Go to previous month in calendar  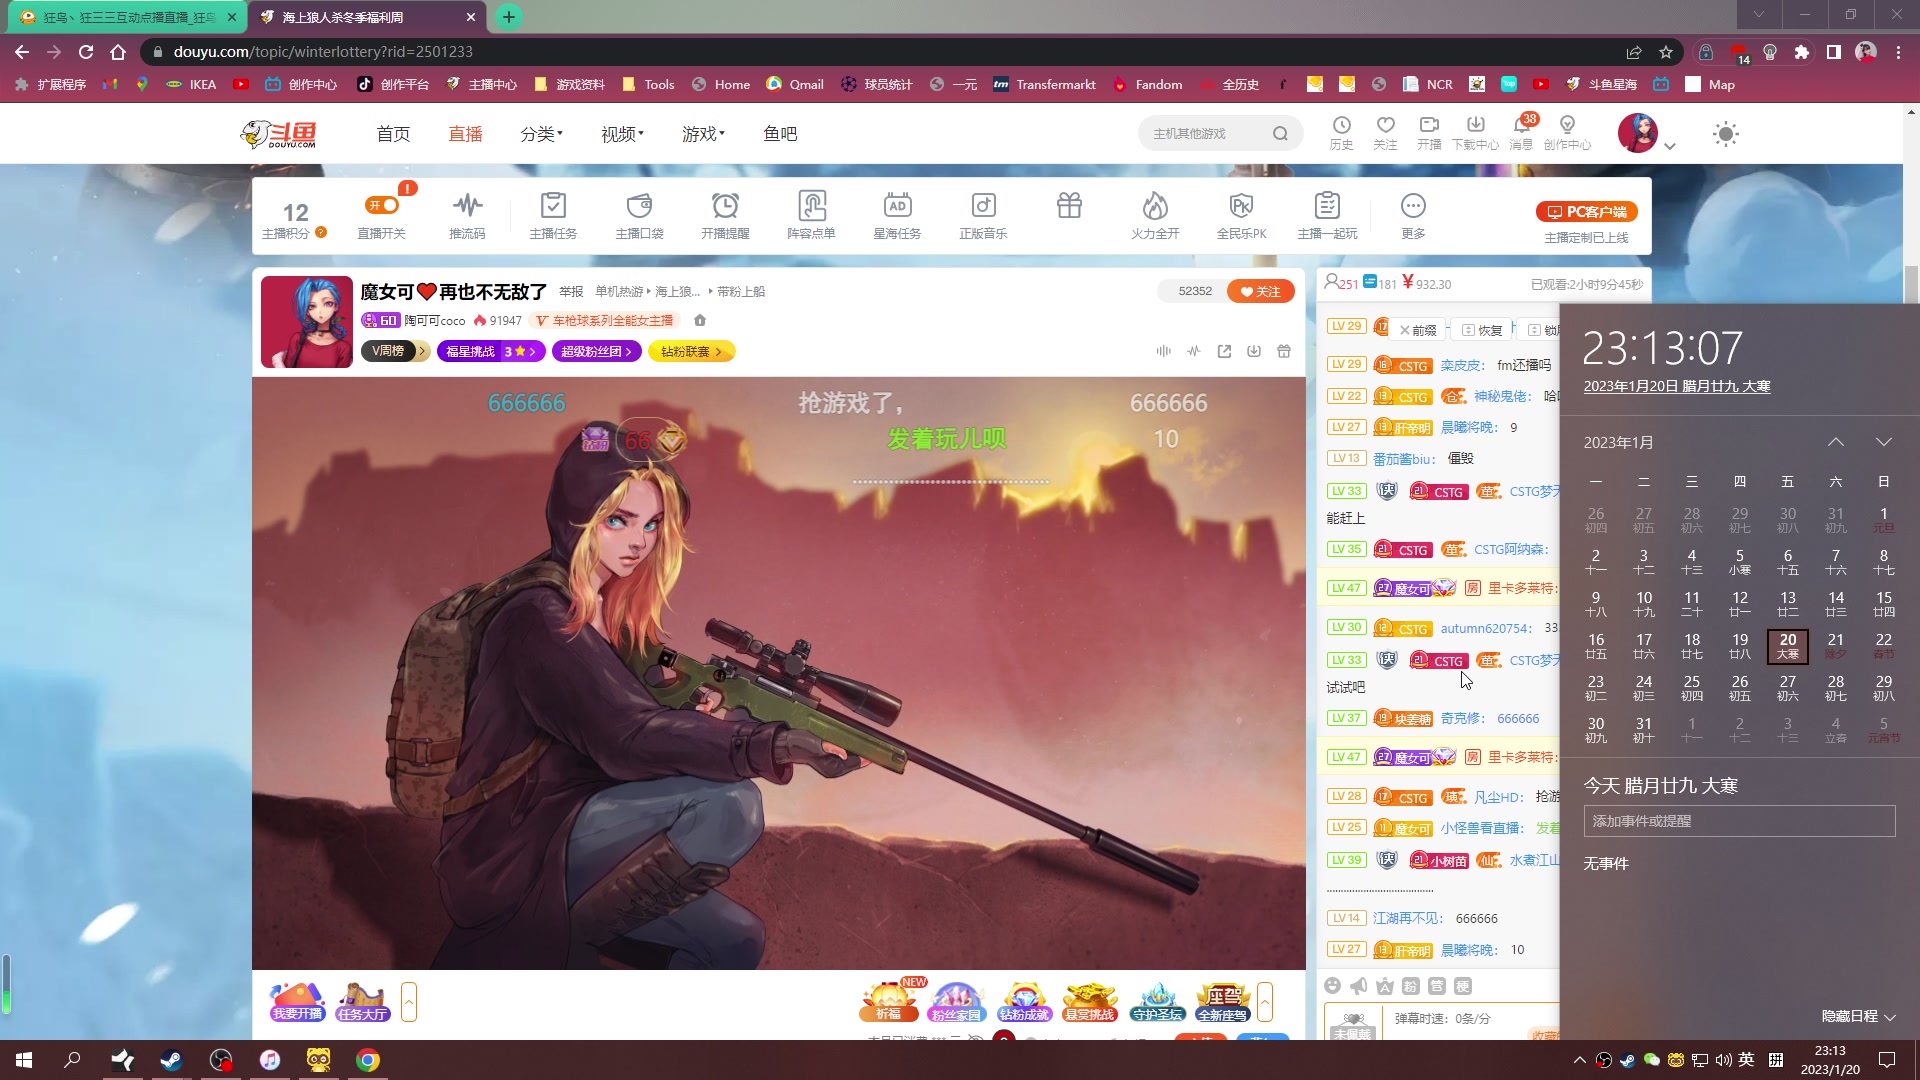click(1835, 442)
